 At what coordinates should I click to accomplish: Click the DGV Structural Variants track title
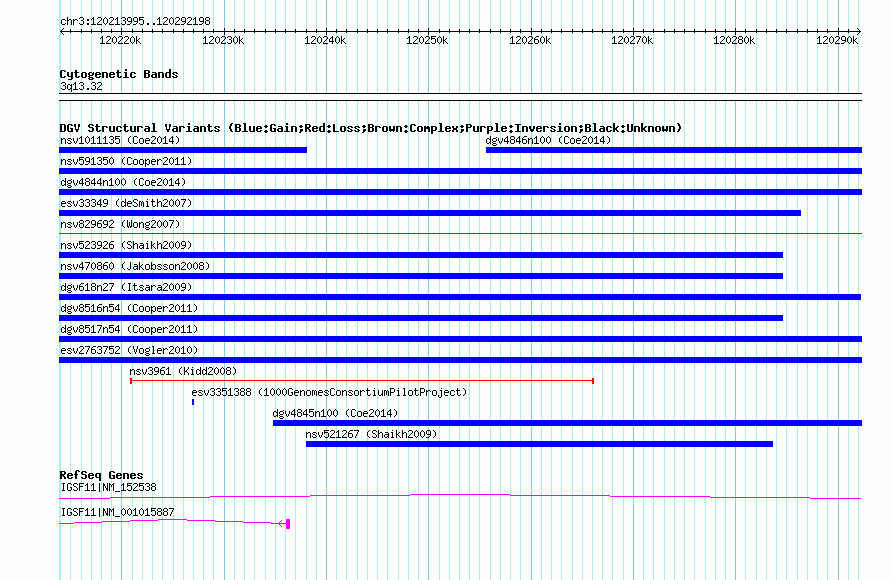tap(371, 128)
